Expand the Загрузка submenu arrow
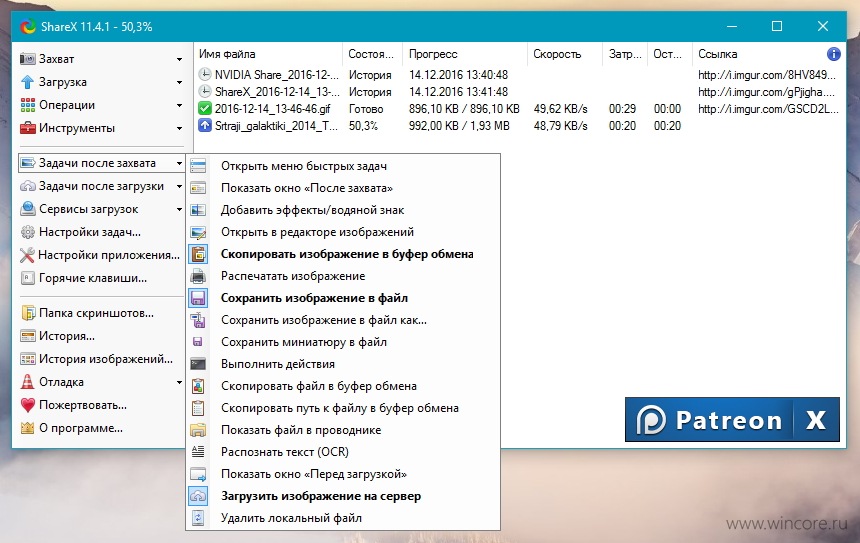This screenshot has width=860, height=543. tap(179, 82)
